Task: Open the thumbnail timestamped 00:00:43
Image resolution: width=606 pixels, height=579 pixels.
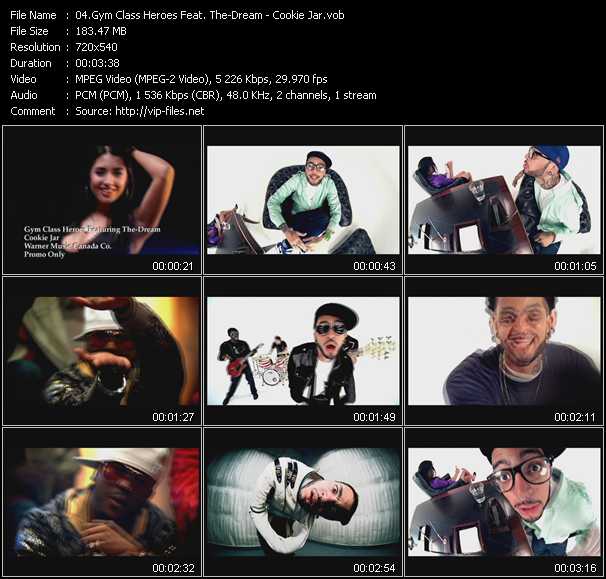Action: [303, 200]
